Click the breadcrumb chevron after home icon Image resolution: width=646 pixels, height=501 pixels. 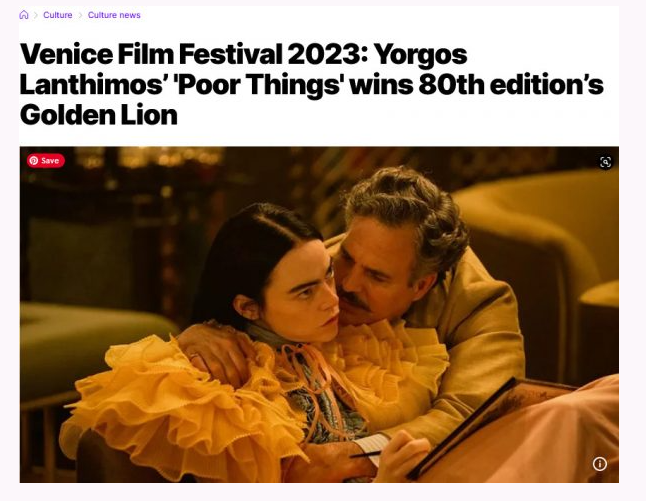(36, 15)
